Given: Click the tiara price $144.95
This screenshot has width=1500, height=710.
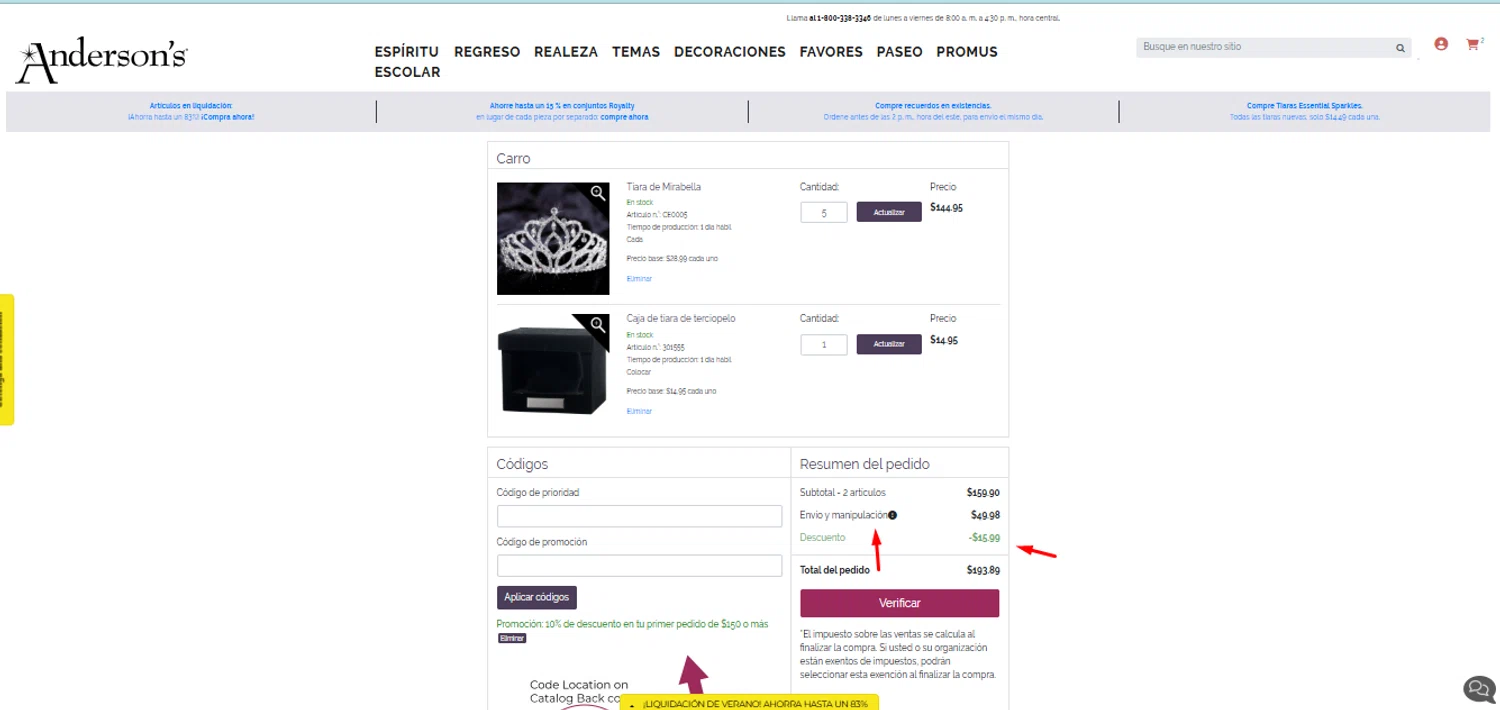Looking at the screenshot, I should coord(946,208).
